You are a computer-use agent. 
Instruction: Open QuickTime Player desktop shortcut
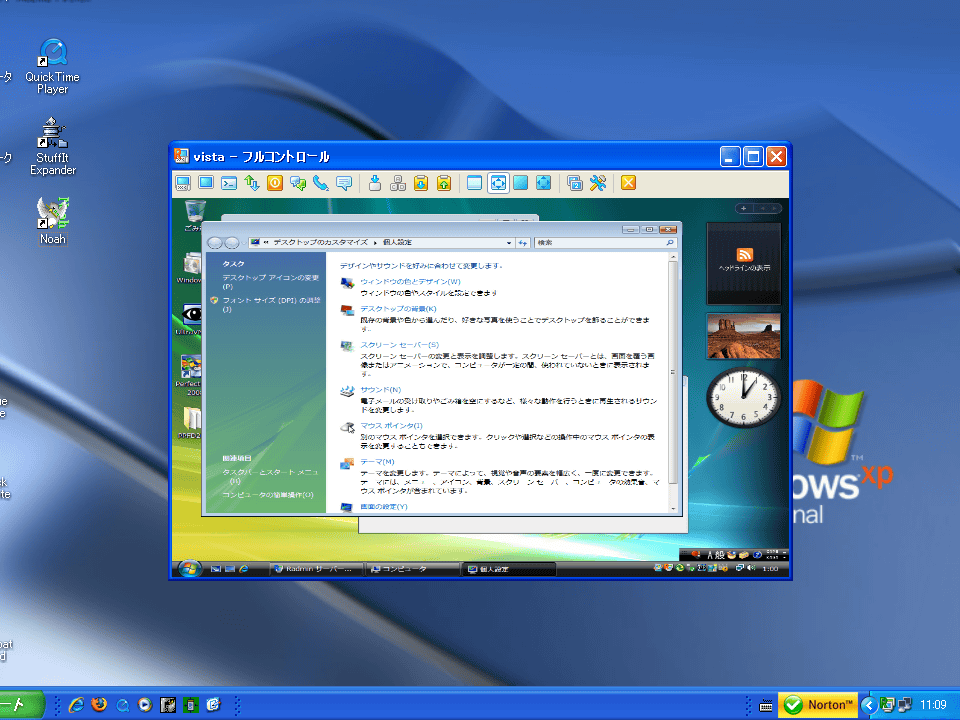click(x=53, y=66)
